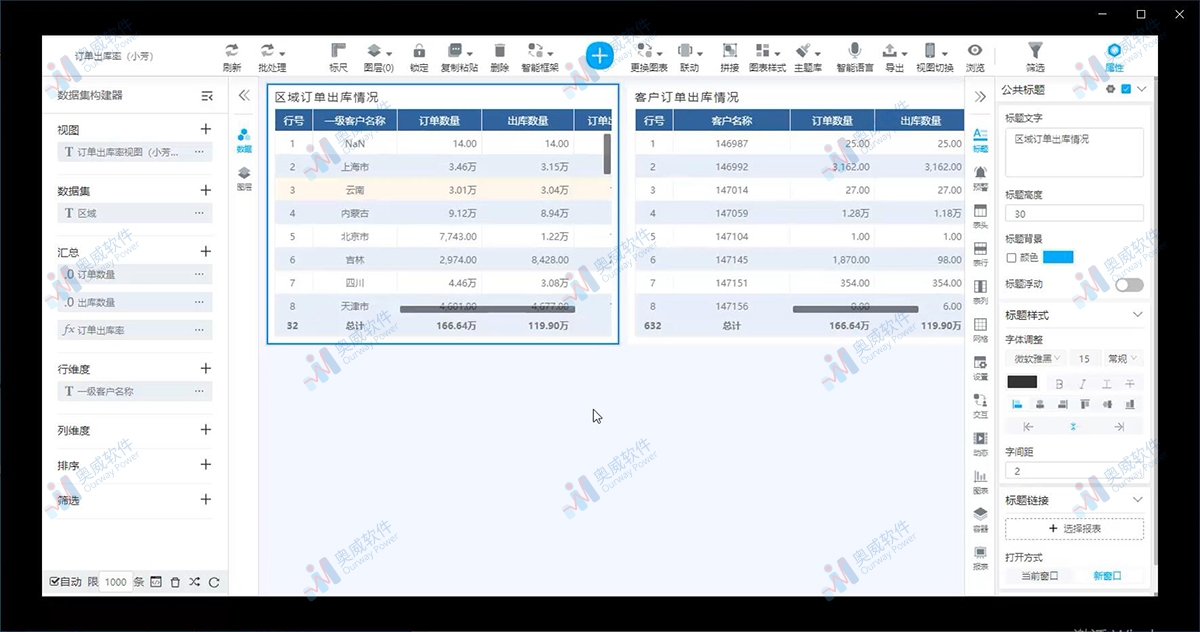Collapse the 标题样式 section
1200x632 pixels.
pyautogui.click(x=1138, y=315)
